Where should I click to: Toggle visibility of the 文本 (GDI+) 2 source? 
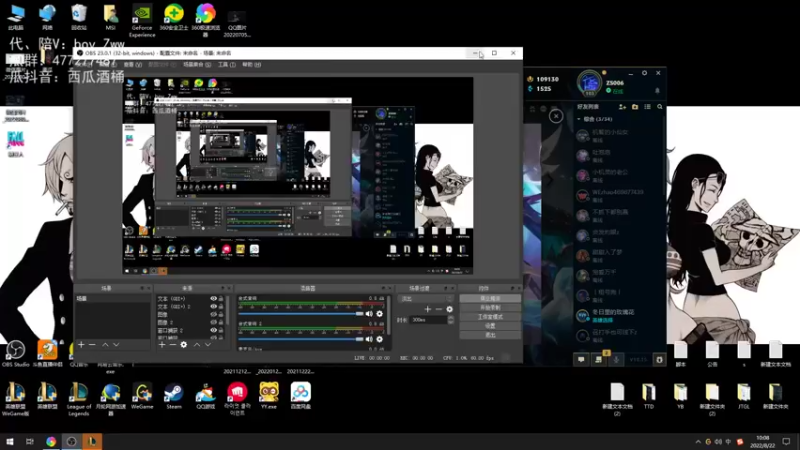pos(214,307)
